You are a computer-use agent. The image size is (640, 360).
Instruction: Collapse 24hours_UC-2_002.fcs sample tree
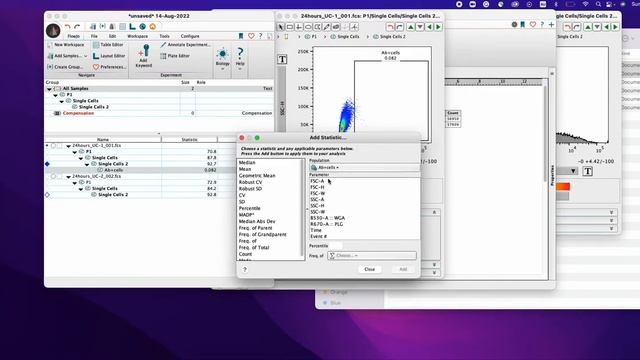click(68, 176)
